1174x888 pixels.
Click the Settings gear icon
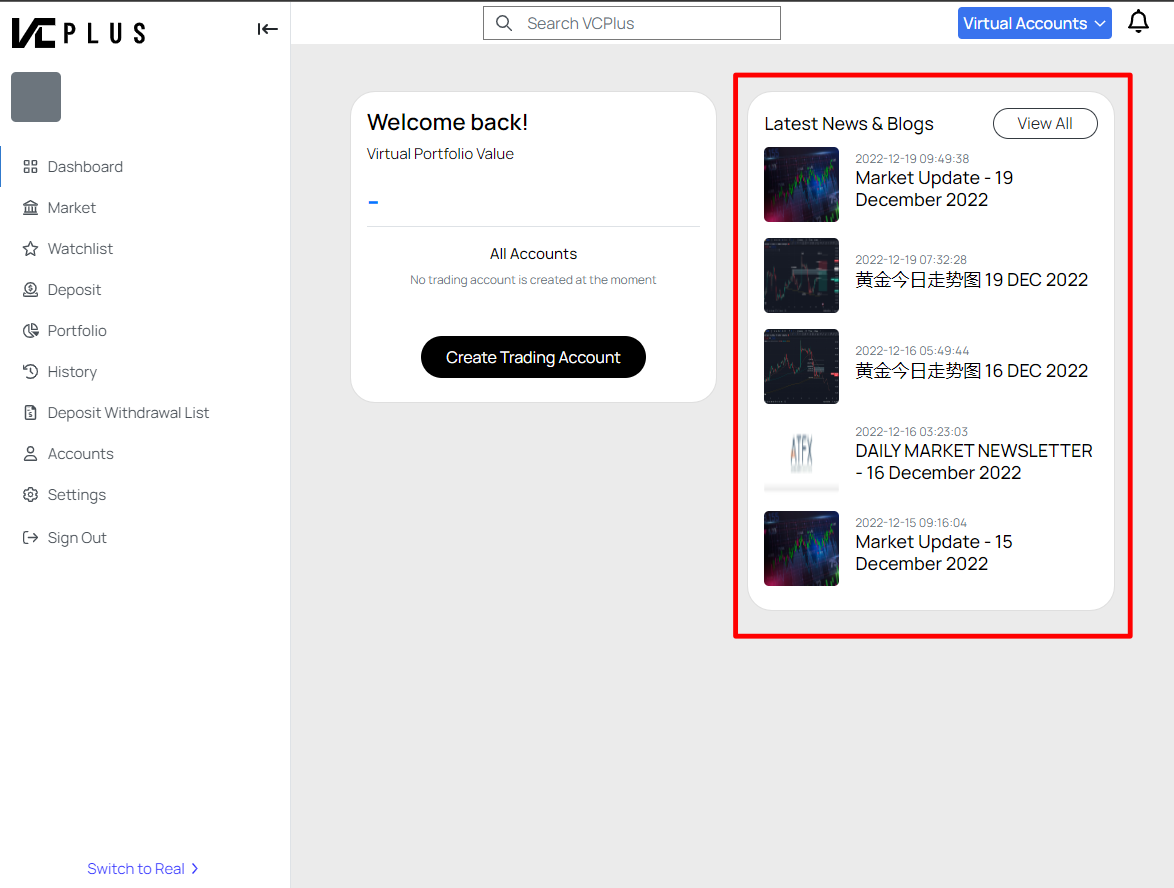point(30,495)
